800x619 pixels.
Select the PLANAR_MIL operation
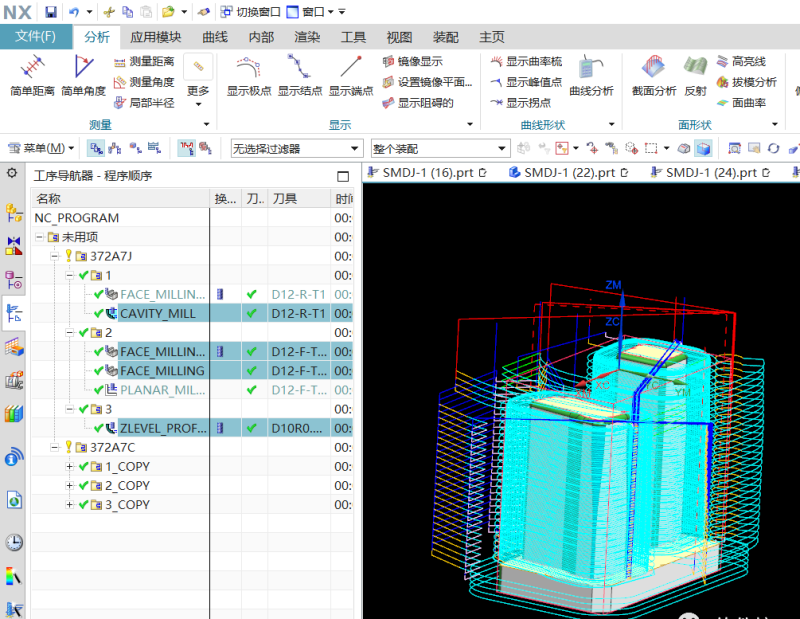163,390
